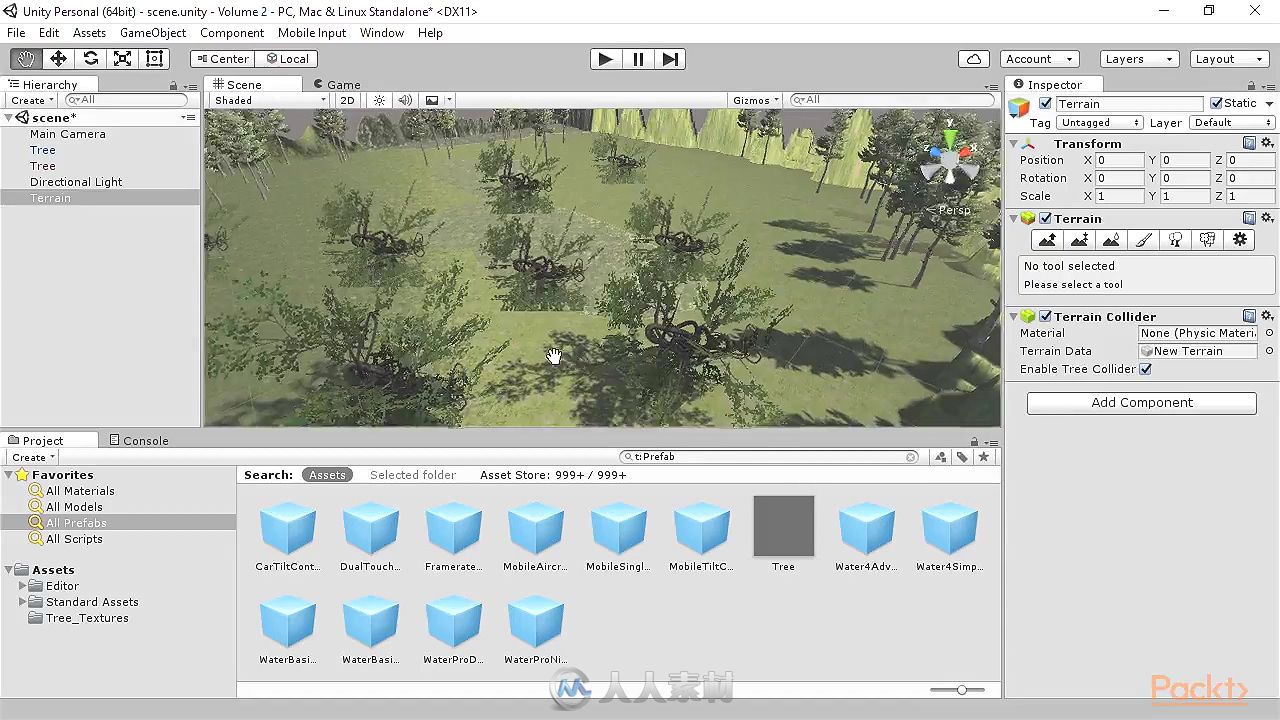The image size is (1280, 720).
Task: Select the Scale tool
Action: pos(122,59)
